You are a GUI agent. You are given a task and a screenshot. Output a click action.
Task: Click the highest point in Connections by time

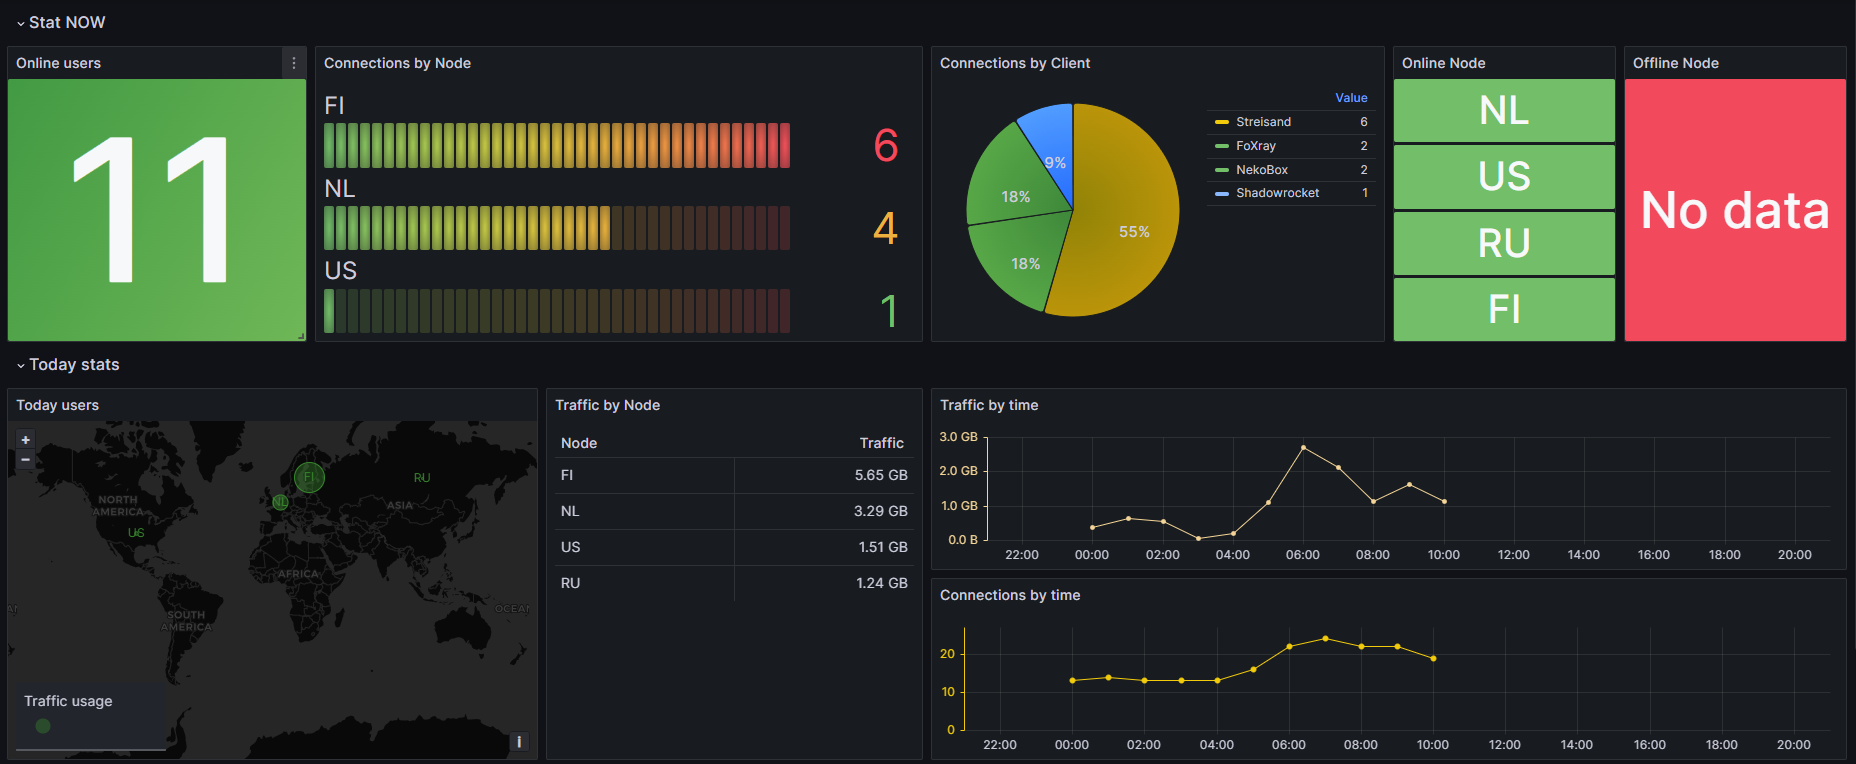tap(1325, 638)
